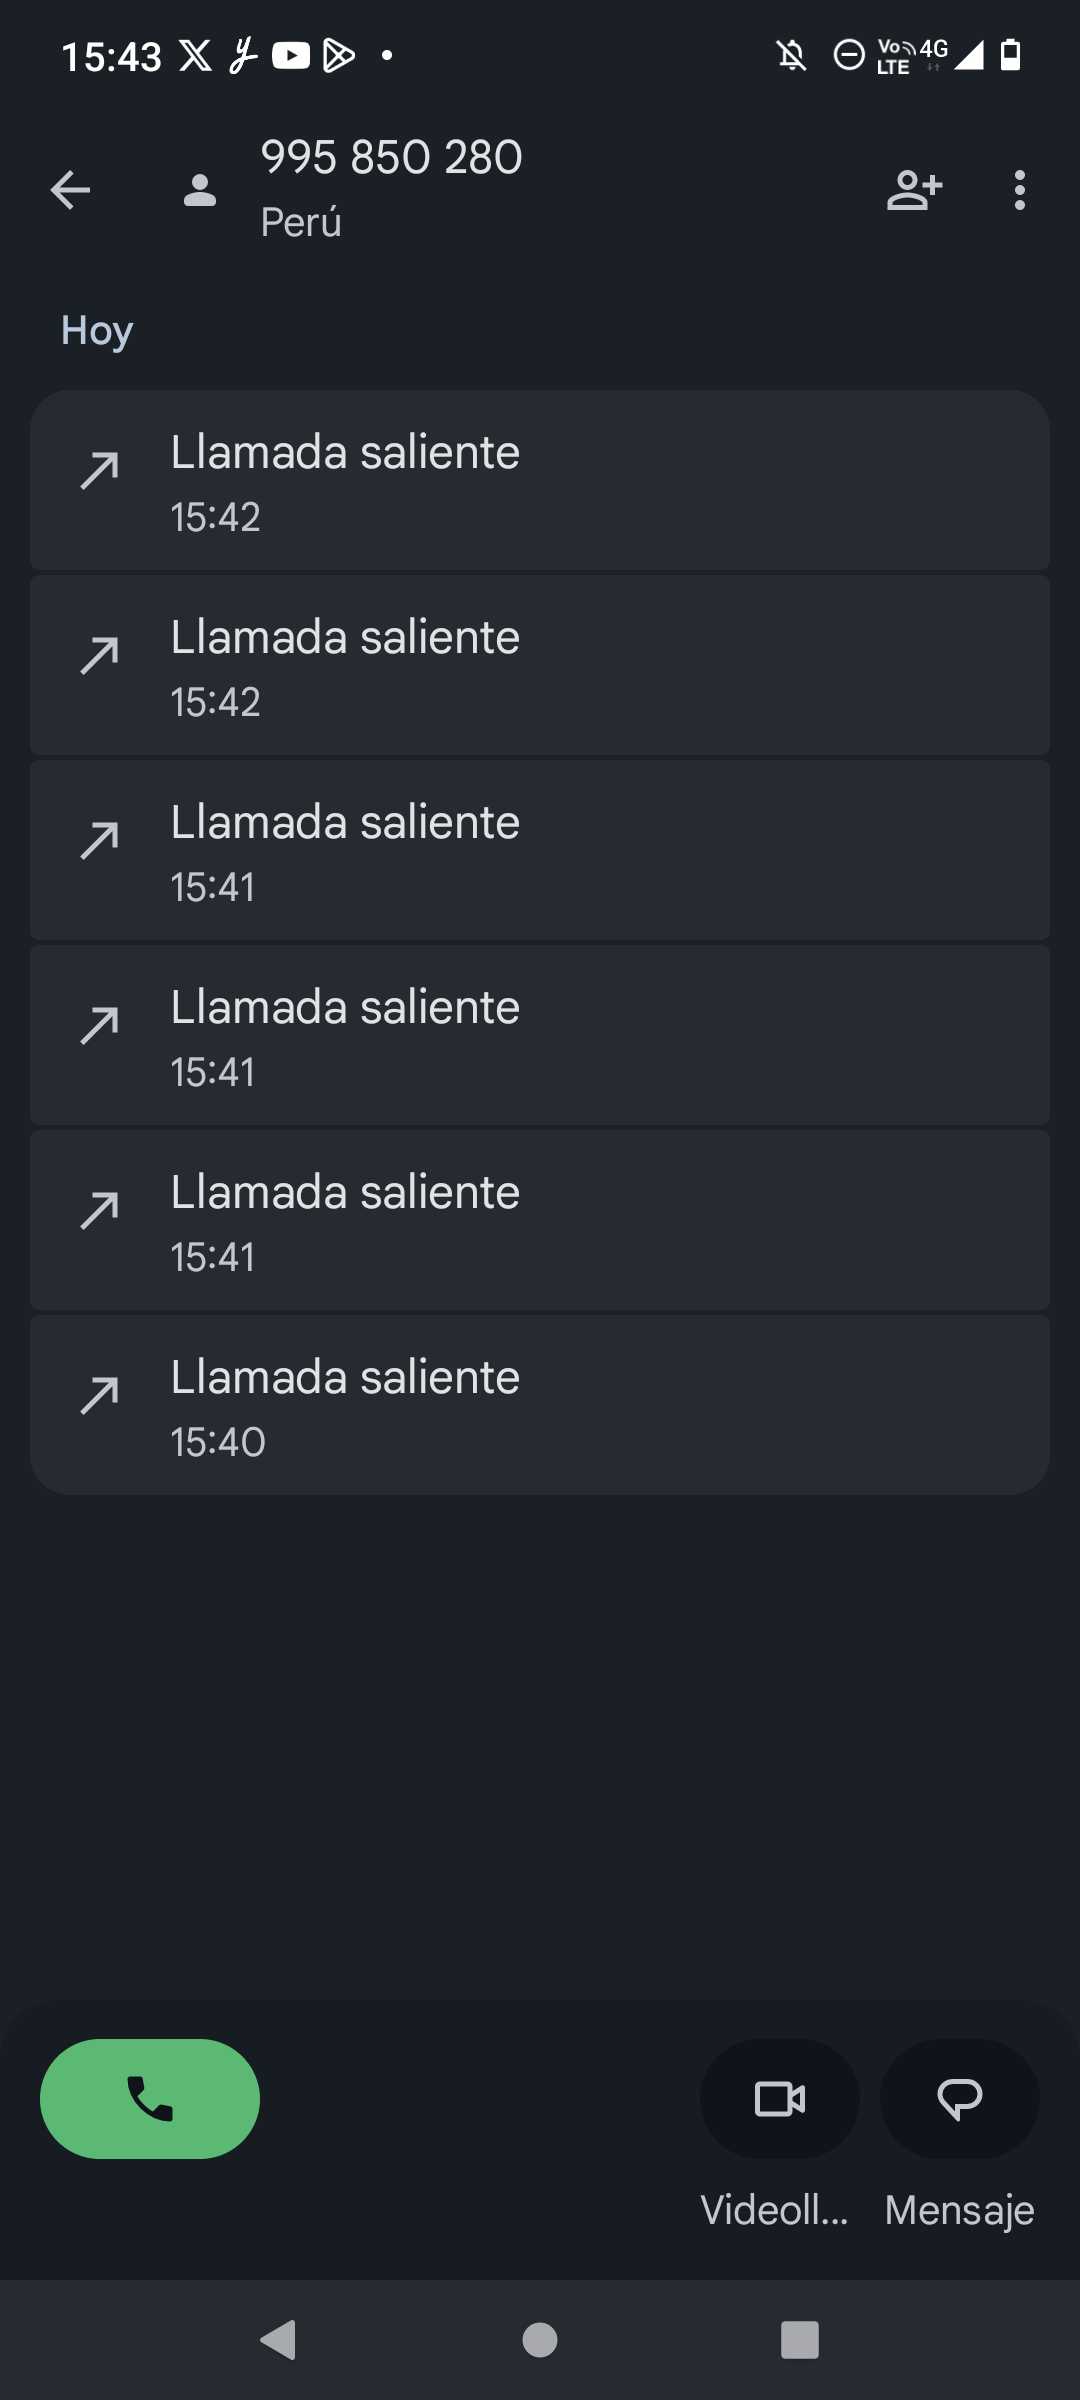This screenshot has width=1080, height=2400.
Task: Open first 15:42 outgoing call entry
Action: click(540, 480)
